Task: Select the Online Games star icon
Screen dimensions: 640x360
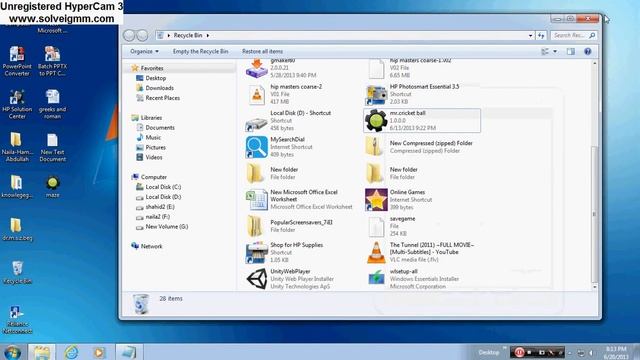Action: point(376,200)
